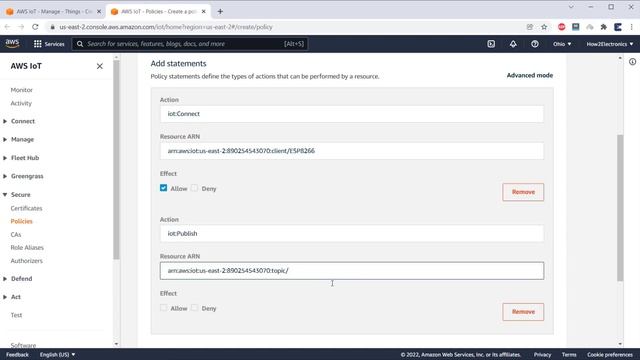The width and height of the screenshot is (640, 360).
Task: Click the browser address bar URL
Action: (166, 27)
